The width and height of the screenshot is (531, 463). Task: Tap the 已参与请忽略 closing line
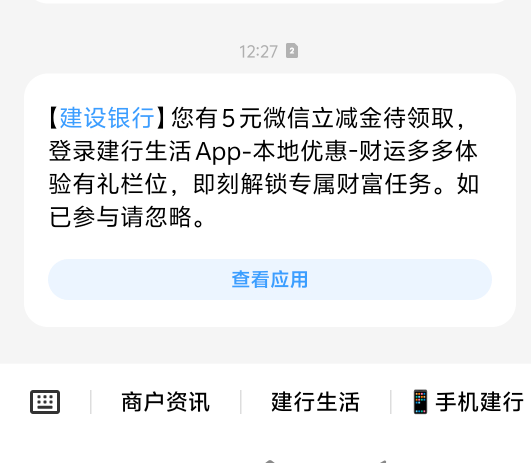pos(127,217)
